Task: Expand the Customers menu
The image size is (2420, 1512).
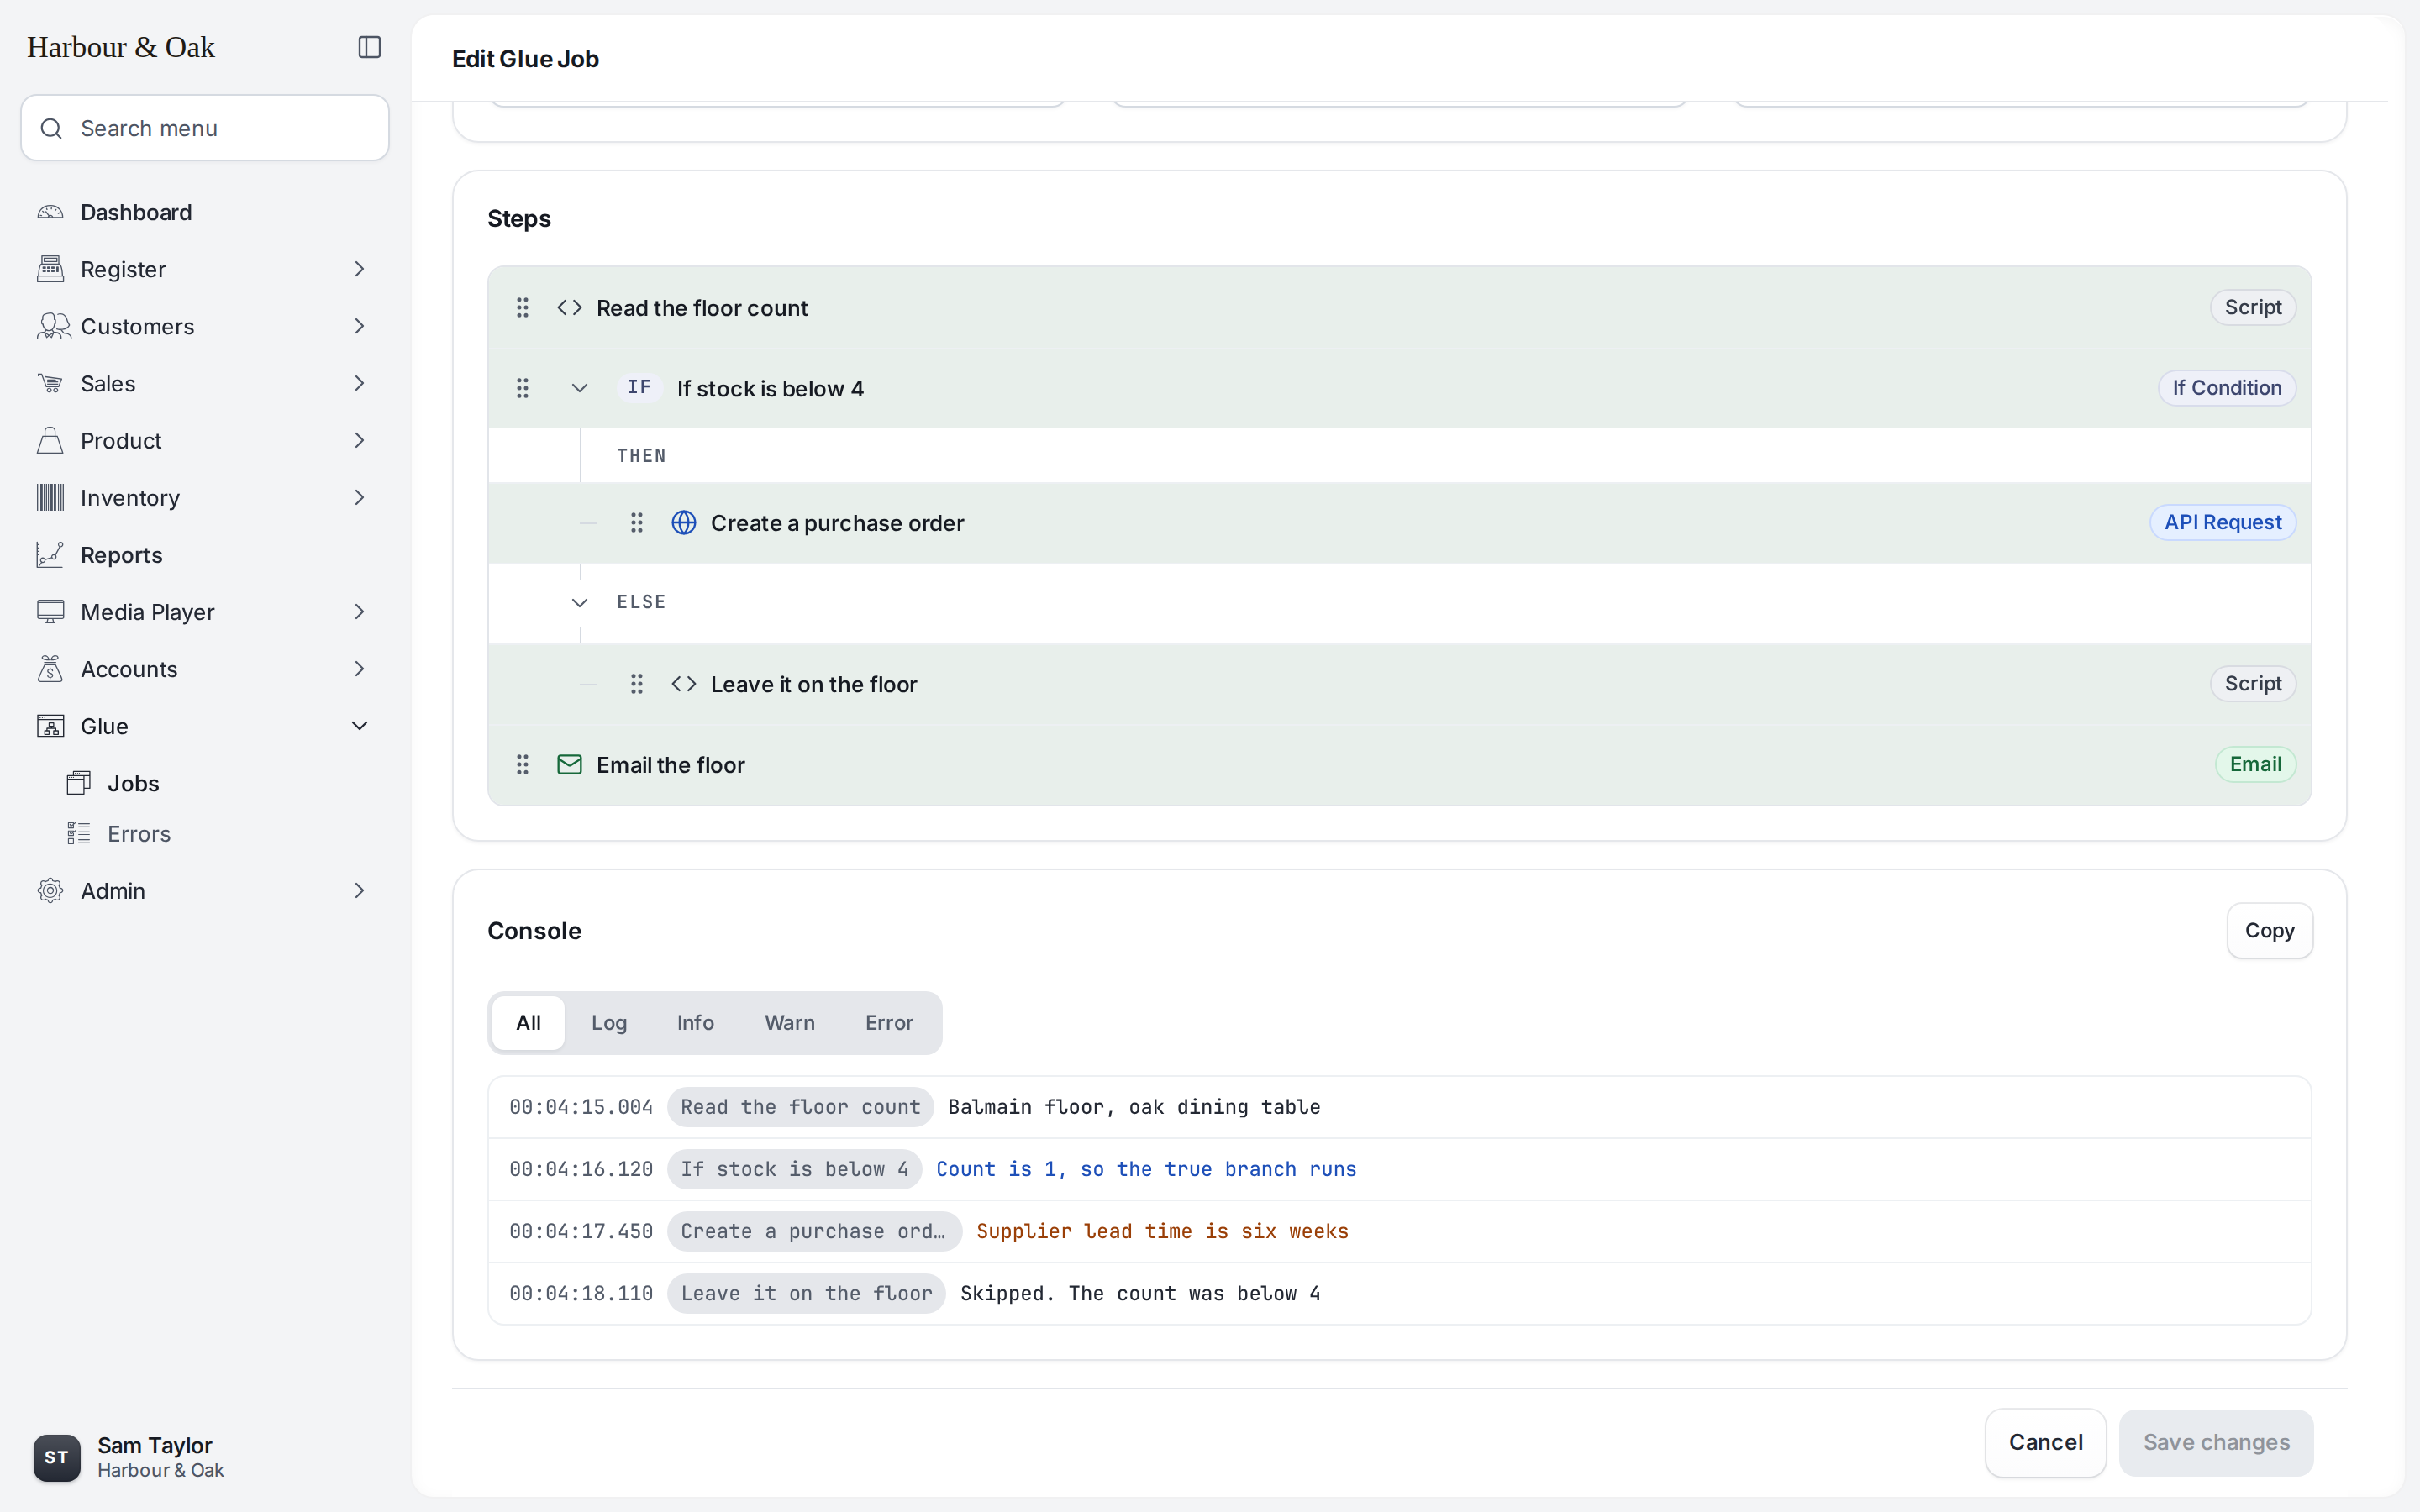Action: (359, 326)
